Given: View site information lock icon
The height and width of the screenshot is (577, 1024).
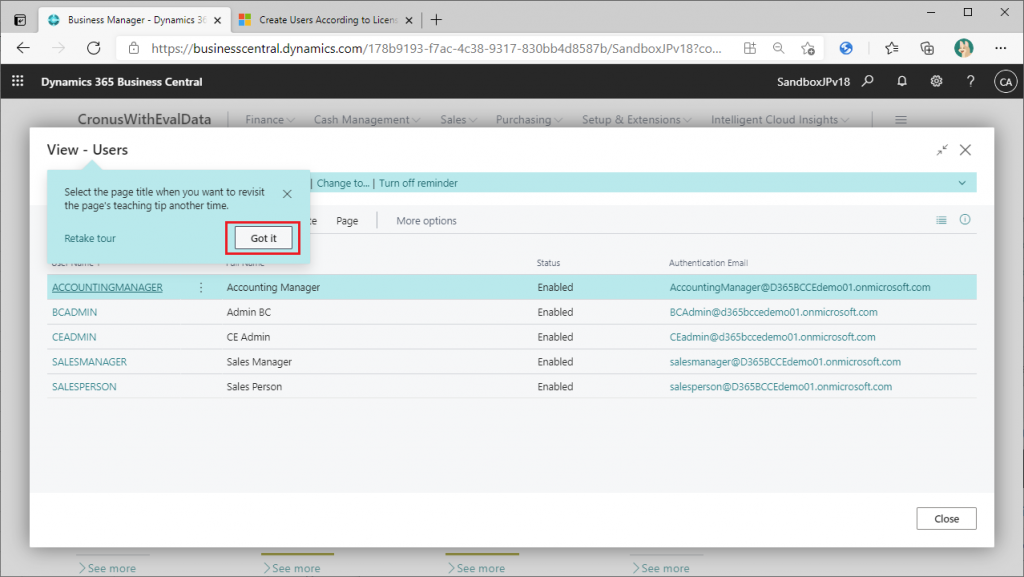Looking at the screenshot, I should coord(134,48).
